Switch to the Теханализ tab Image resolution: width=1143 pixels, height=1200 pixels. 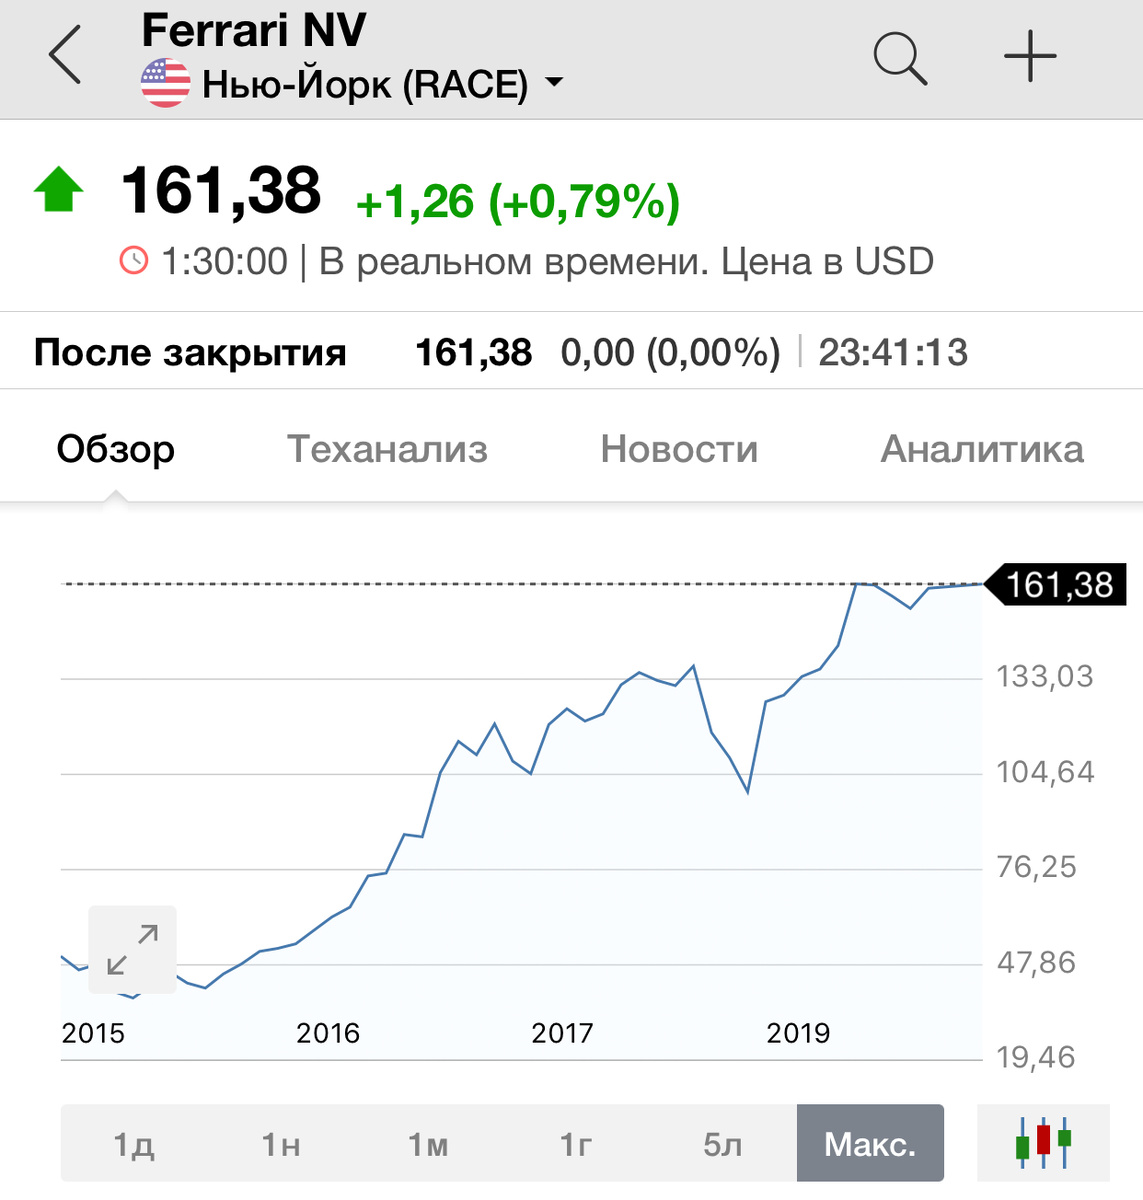coord(387,449)
